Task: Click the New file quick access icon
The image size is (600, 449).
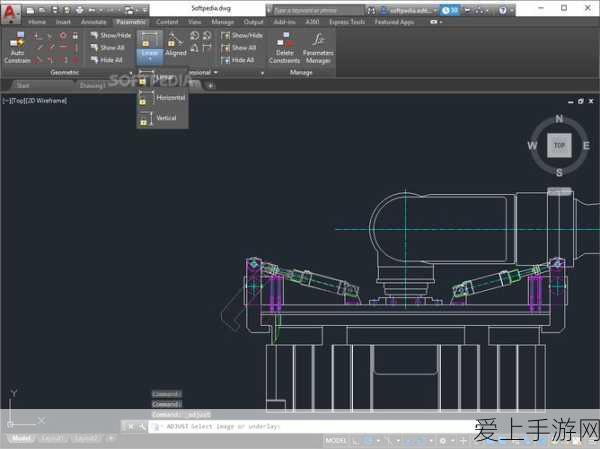Action: pos(30,10)
